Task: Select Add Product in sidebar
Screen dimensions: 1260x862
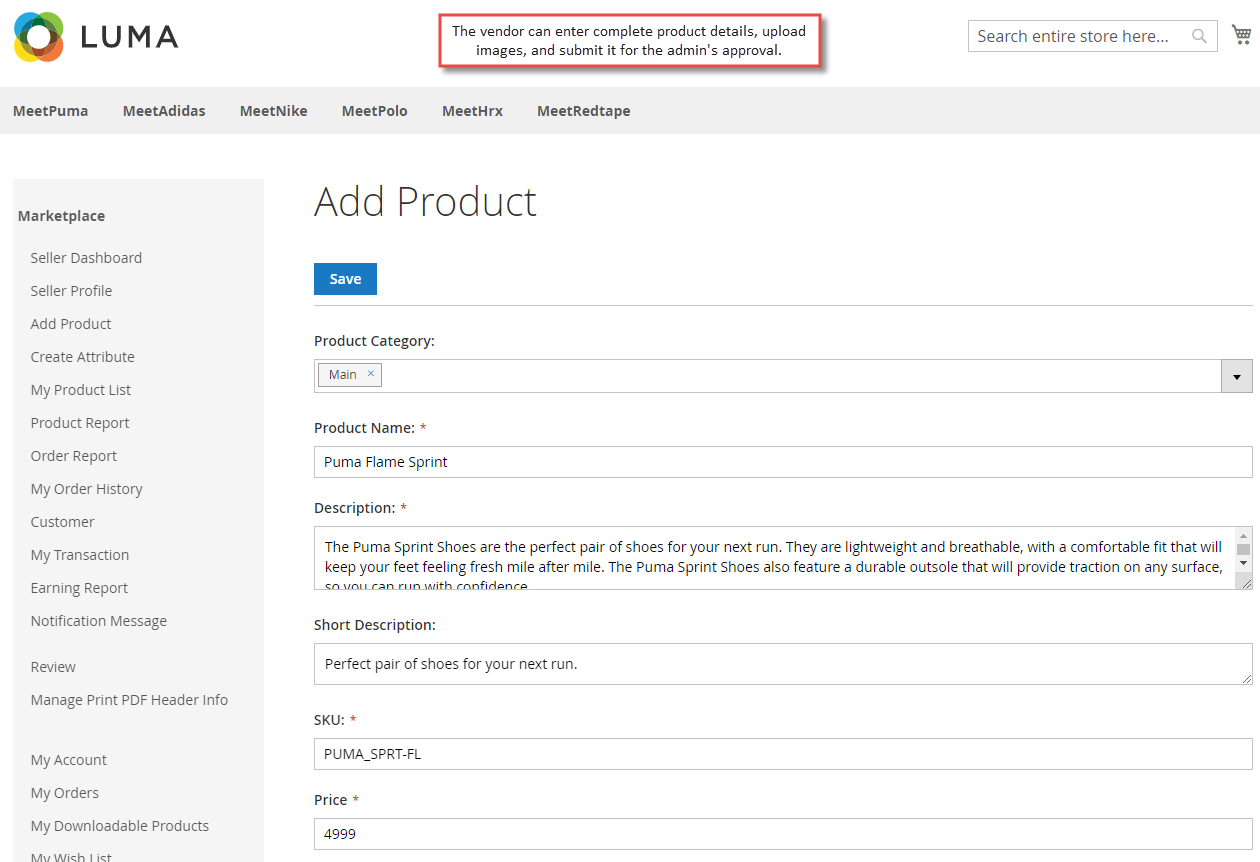Action: tap(71, 324)
